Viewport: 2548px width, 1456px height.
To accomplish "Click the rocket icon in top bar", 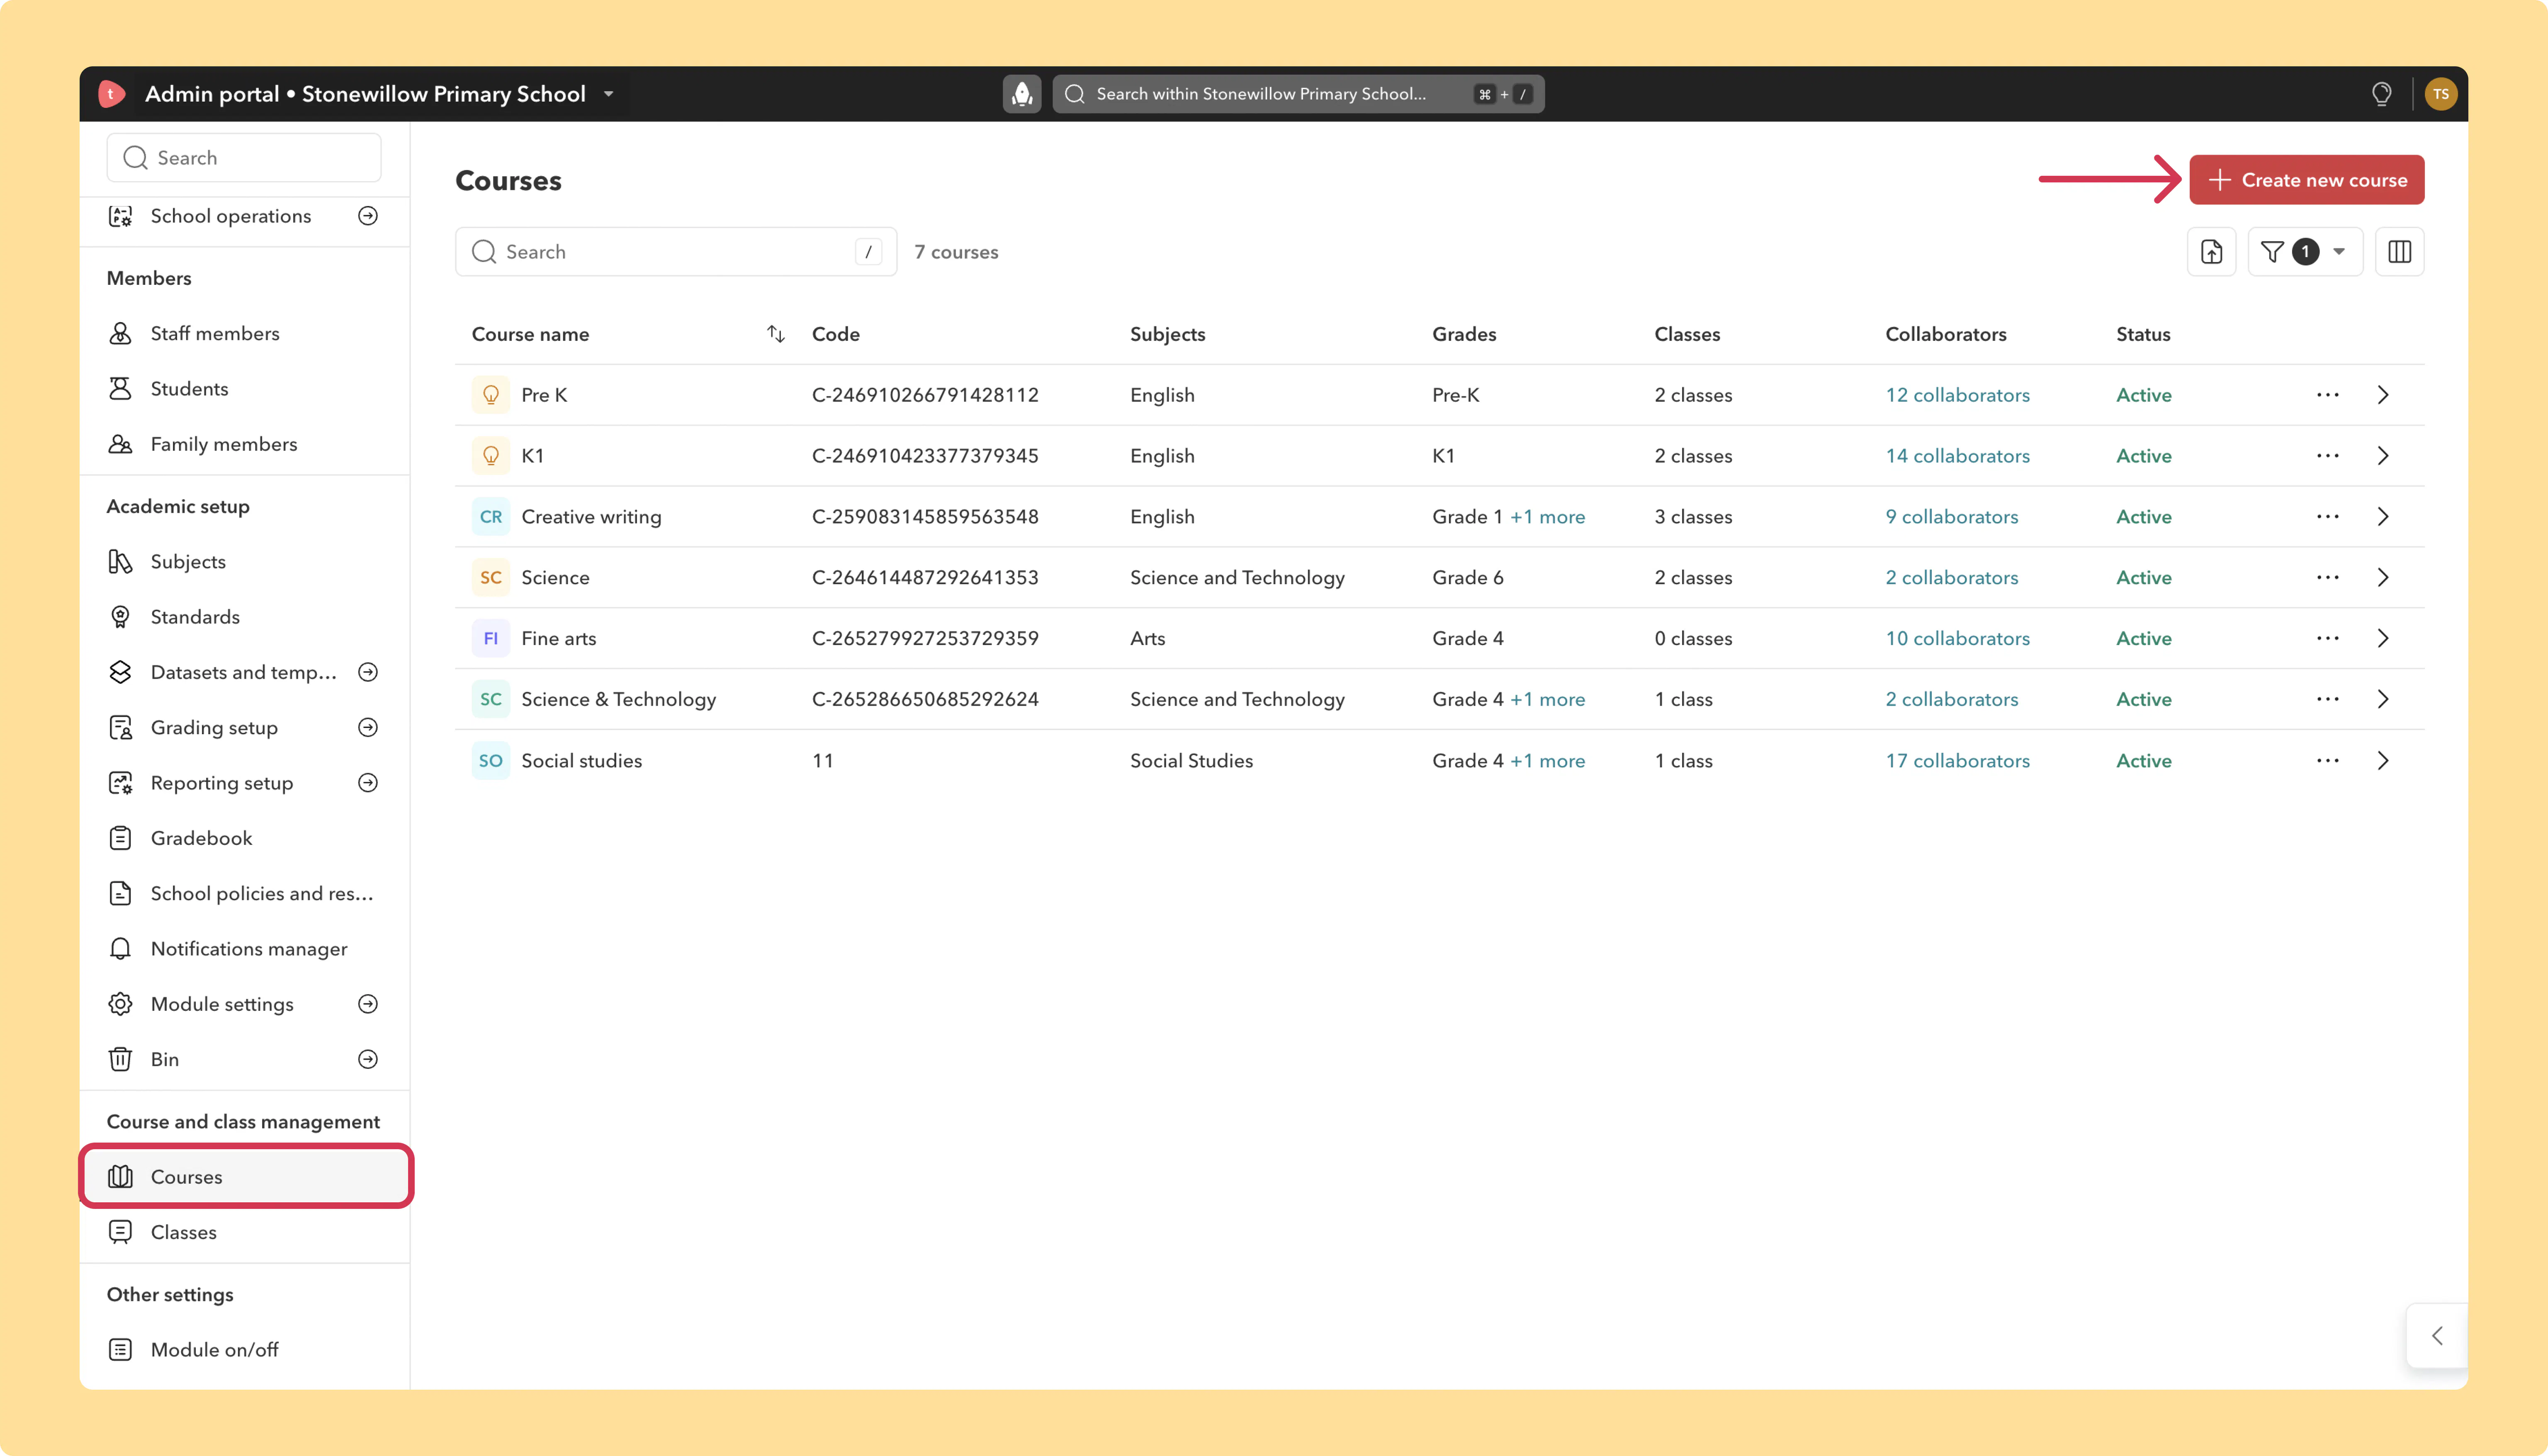I will click(1022, 94).
